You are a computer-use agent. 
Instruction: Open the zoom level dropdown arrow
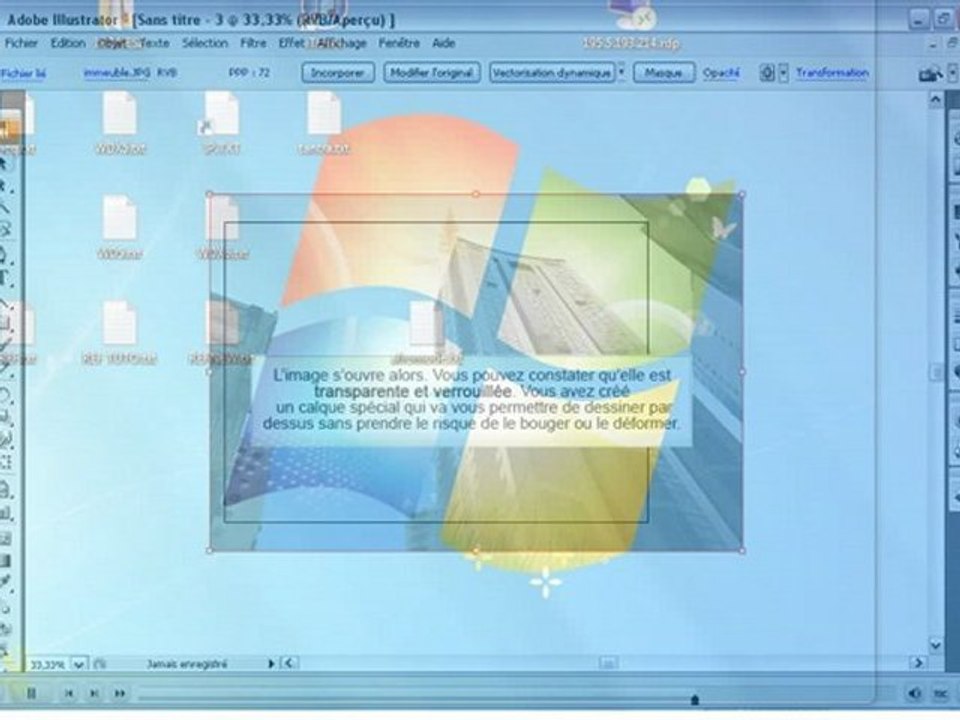pos(80,664)
